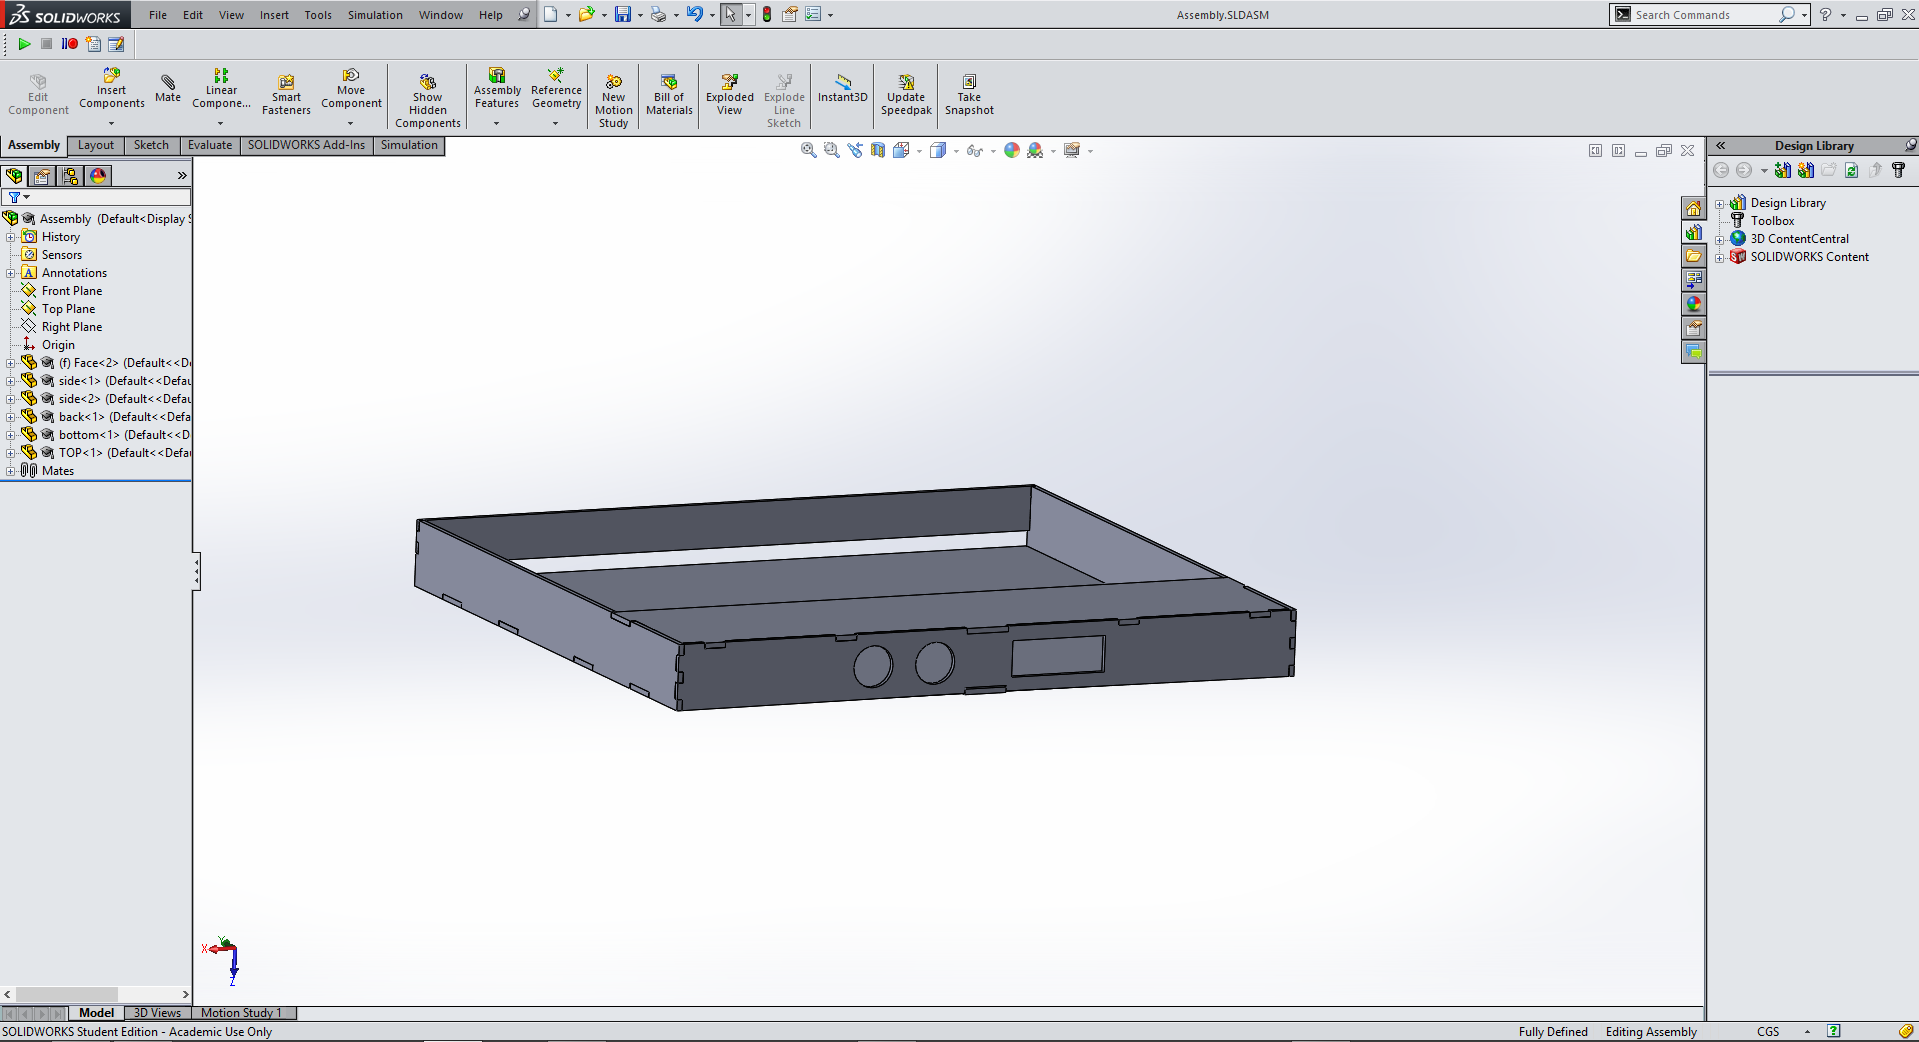Open the Tools menu
This screenshot has width=1919, height=1042.
[318, 15]
